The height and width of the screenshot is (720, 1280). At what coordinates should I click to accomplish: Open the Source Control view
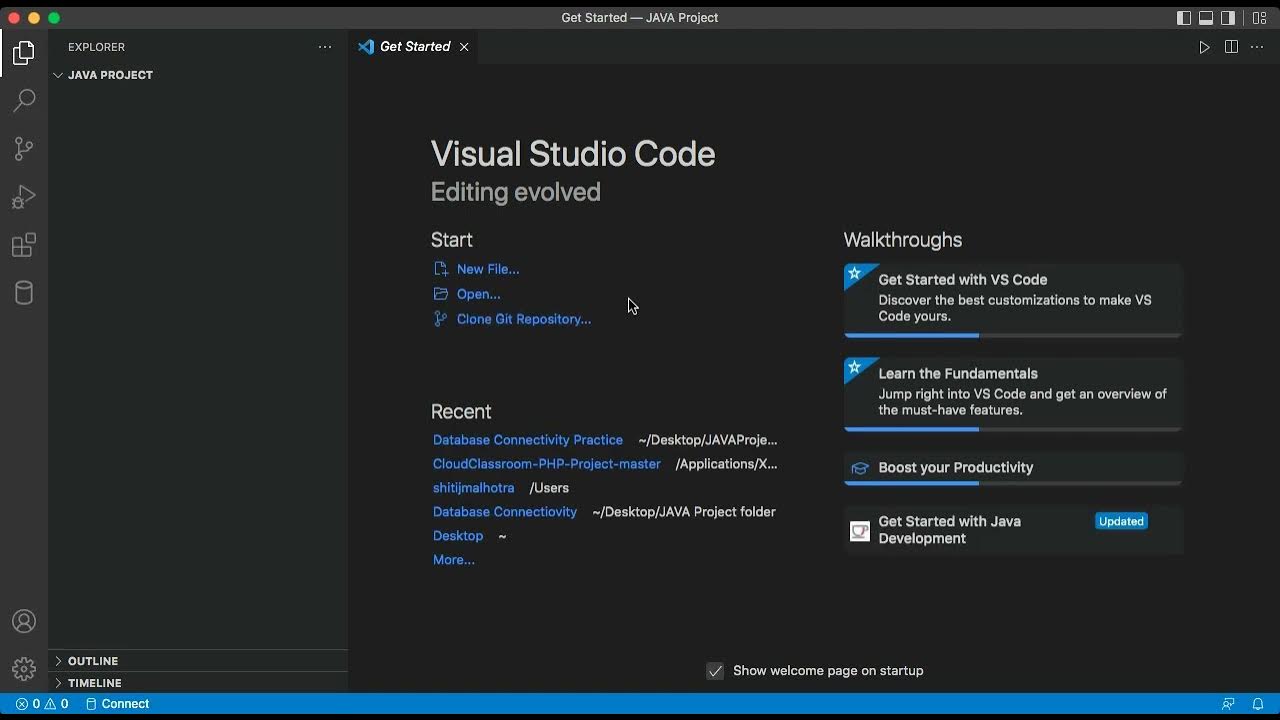tap(24, 148)
